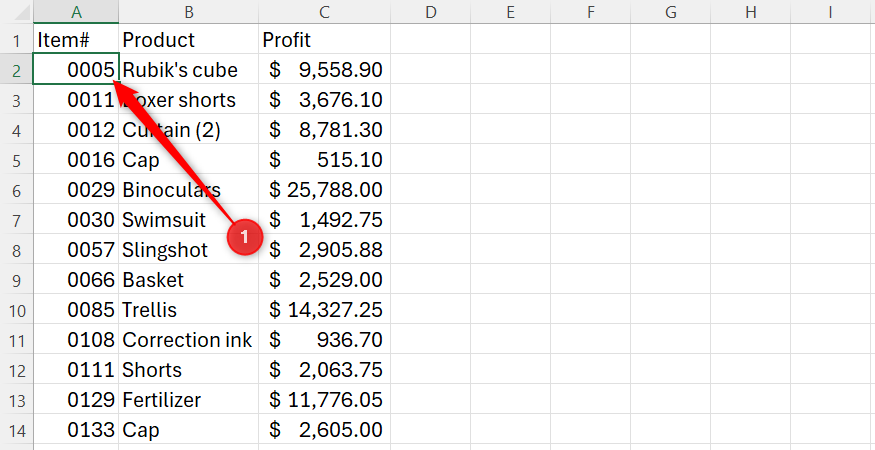Select column A header

76,12
